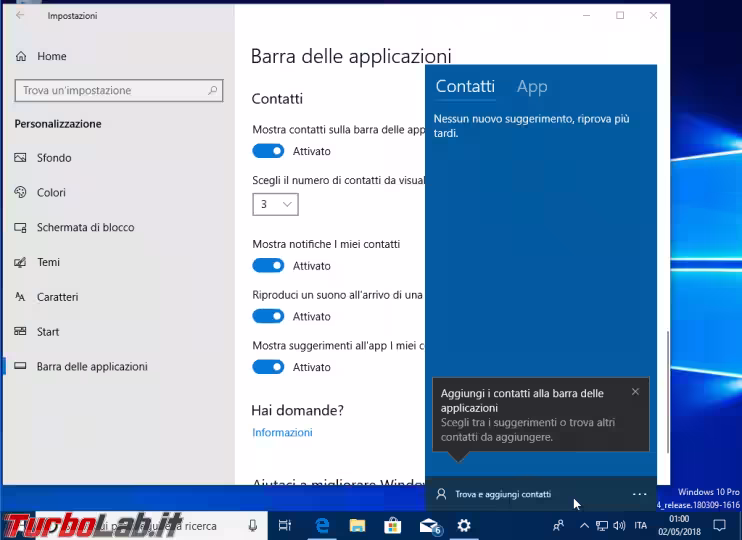This screenshot has width=742, height=540.
Task: Toggle Mostra contatti sulla barra delle applicazioni
Action: [268, 151]
